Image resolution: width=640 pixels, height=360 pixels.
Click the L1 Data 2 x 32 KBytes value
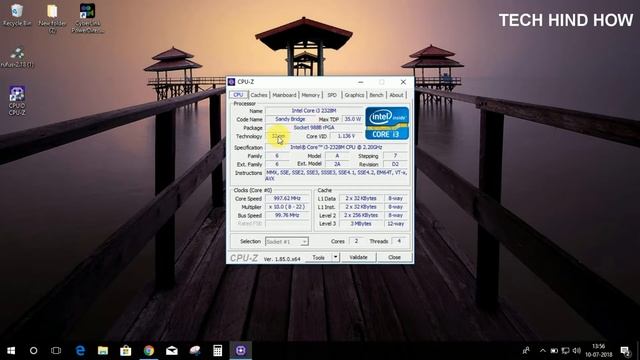click(x=361, y=198)
